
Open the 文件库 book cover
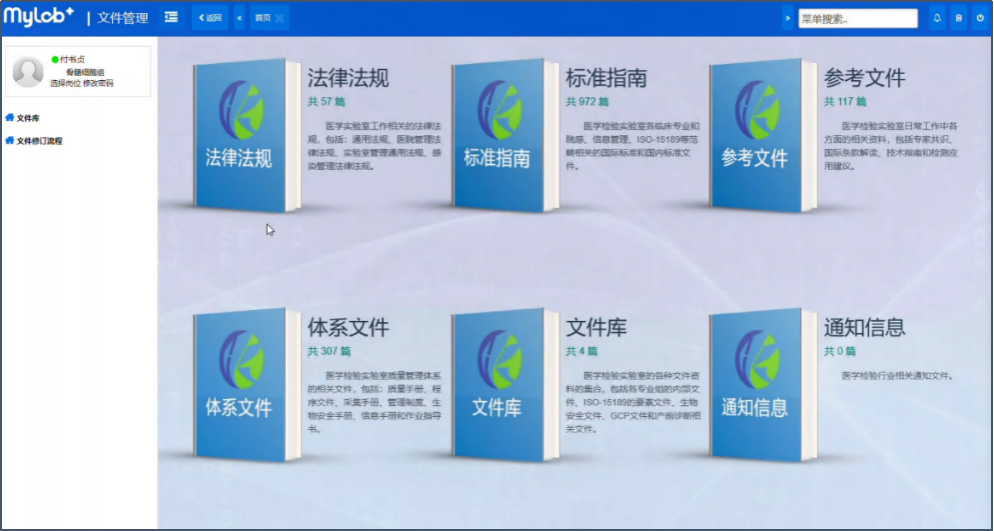pyautogui.click(x=505, y=384)
